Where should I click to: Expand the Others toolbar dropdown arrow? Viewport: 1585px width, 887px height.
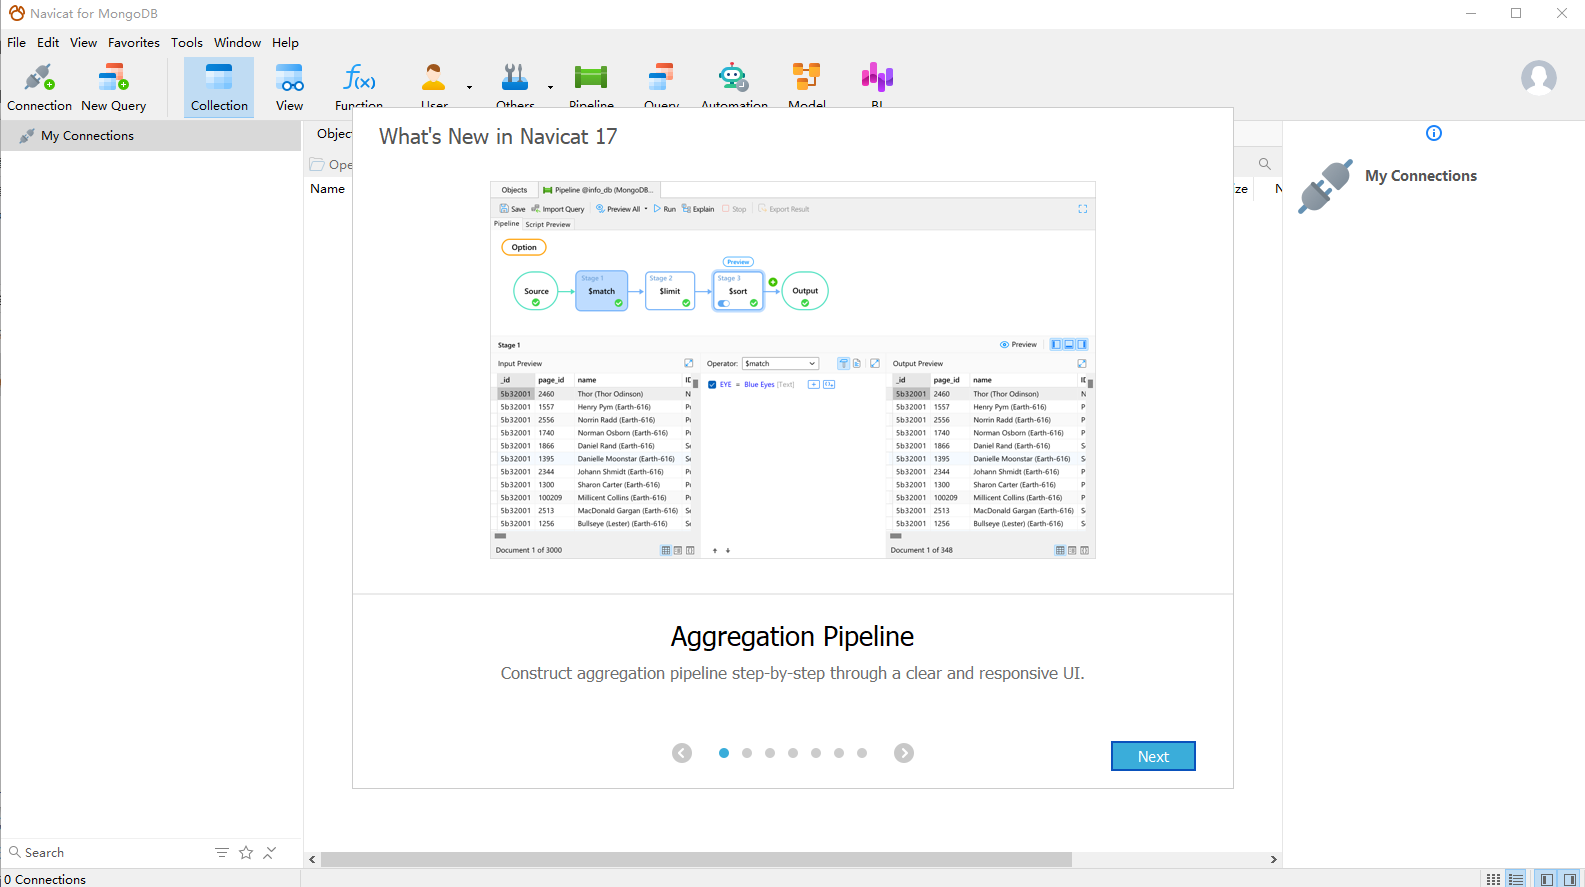(550, 87)
